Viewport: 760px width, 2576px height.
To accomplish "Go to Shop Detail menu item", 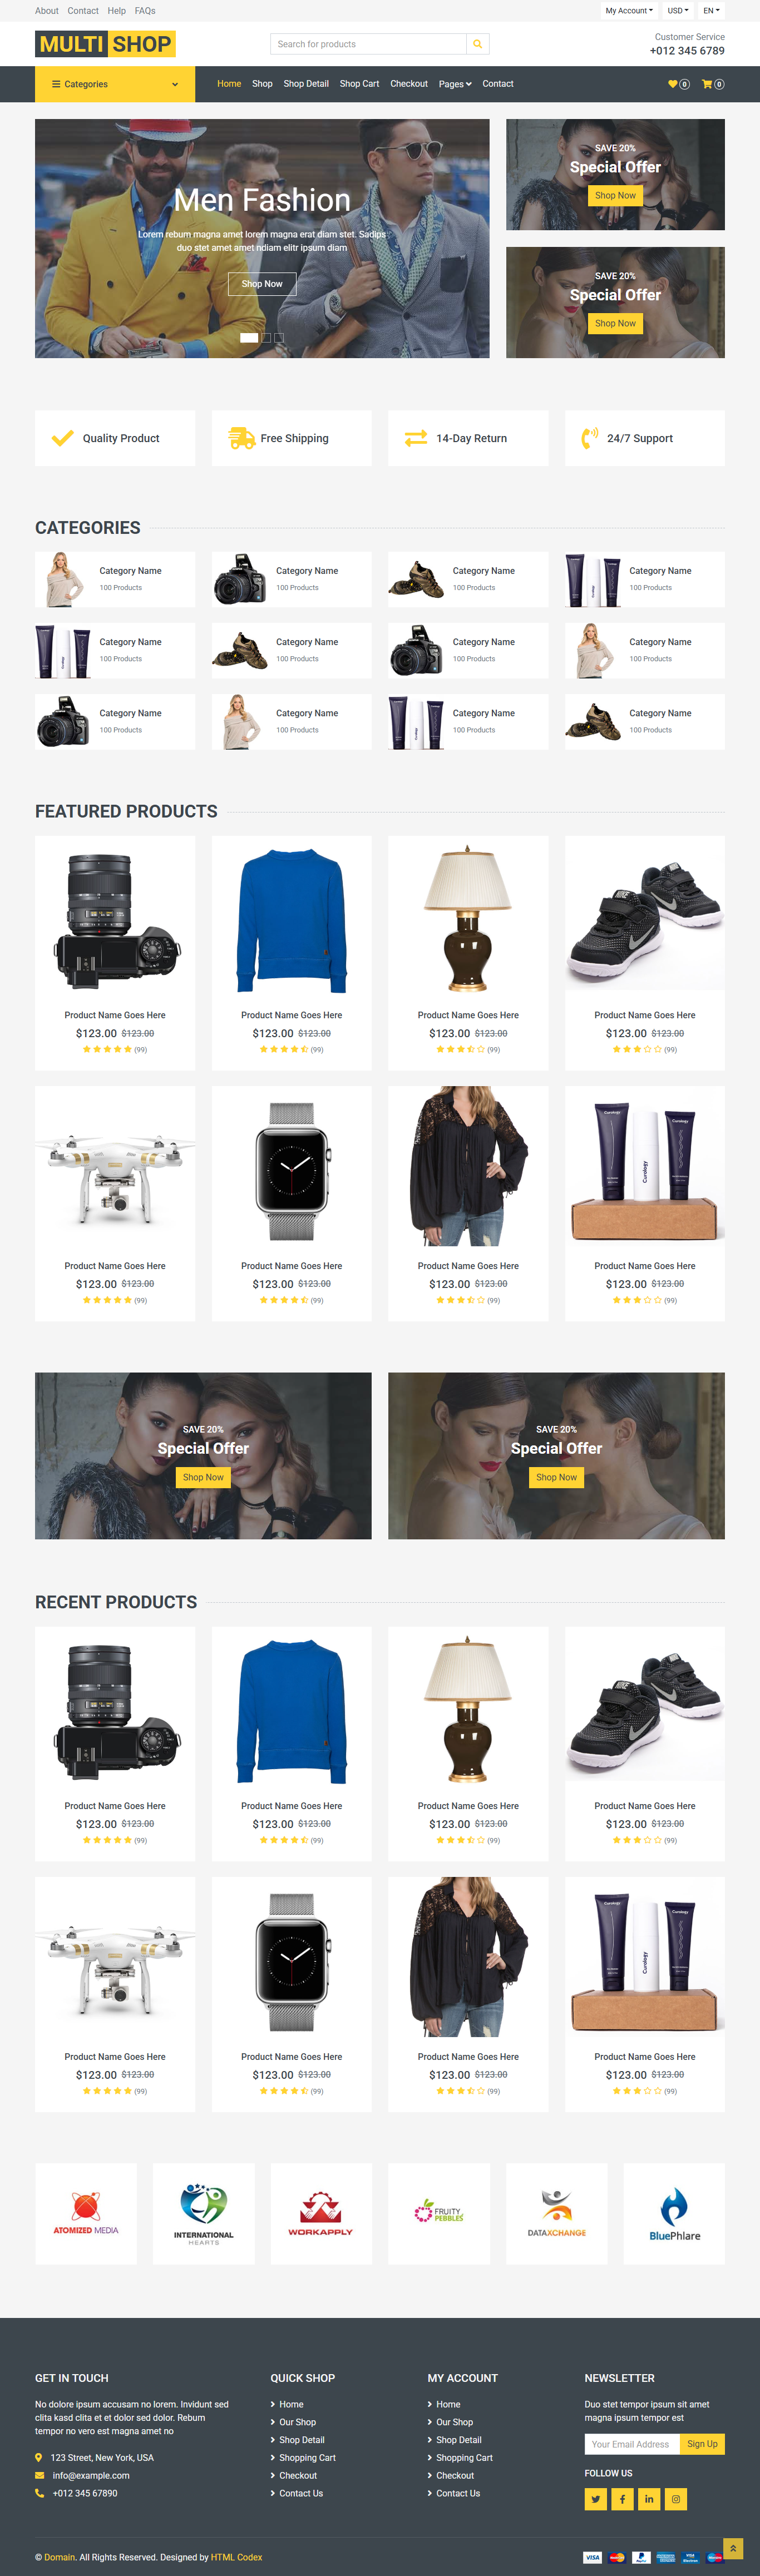I will [306, 84].
